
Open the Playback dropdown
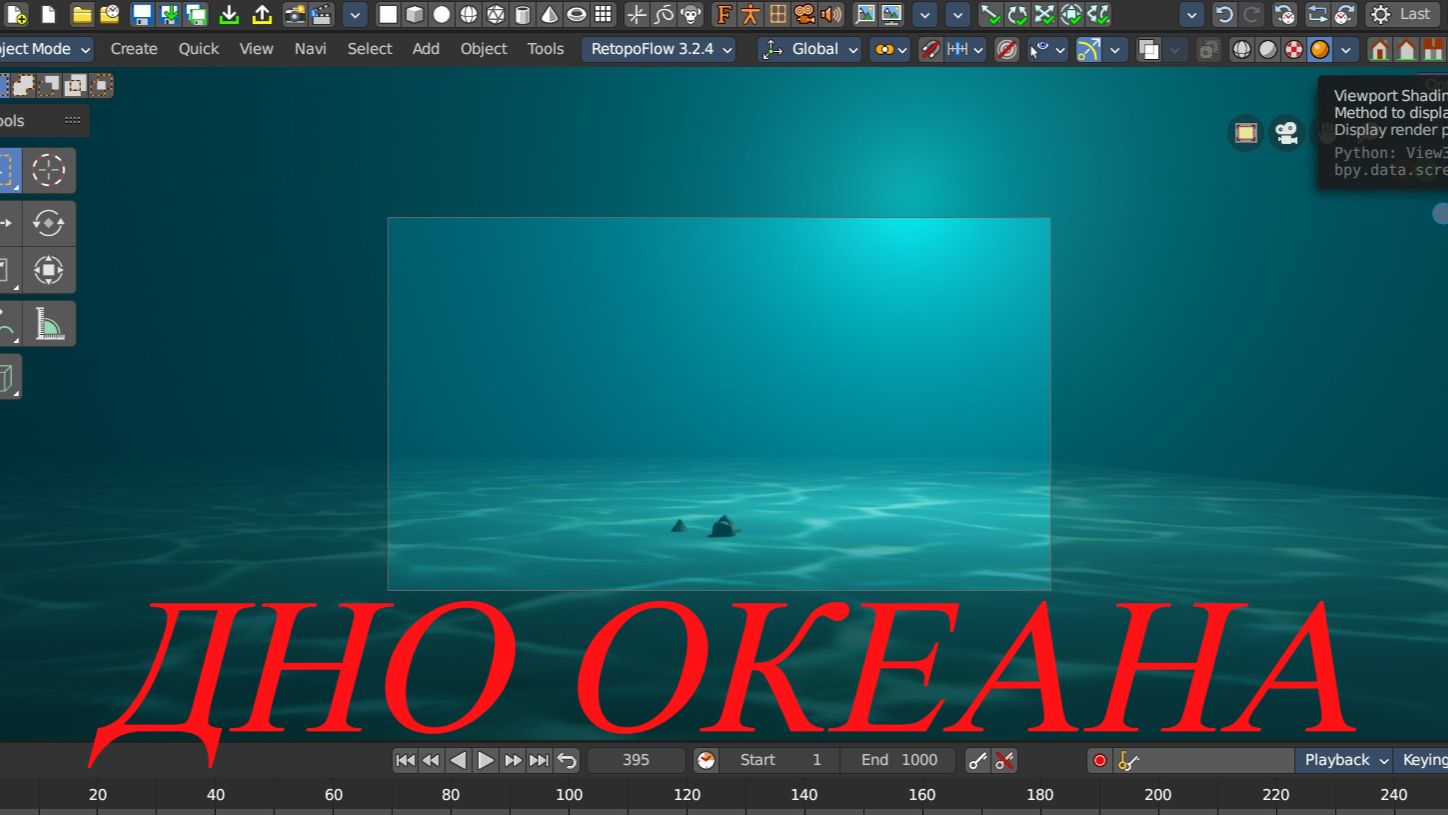[x=1344, y=760]
